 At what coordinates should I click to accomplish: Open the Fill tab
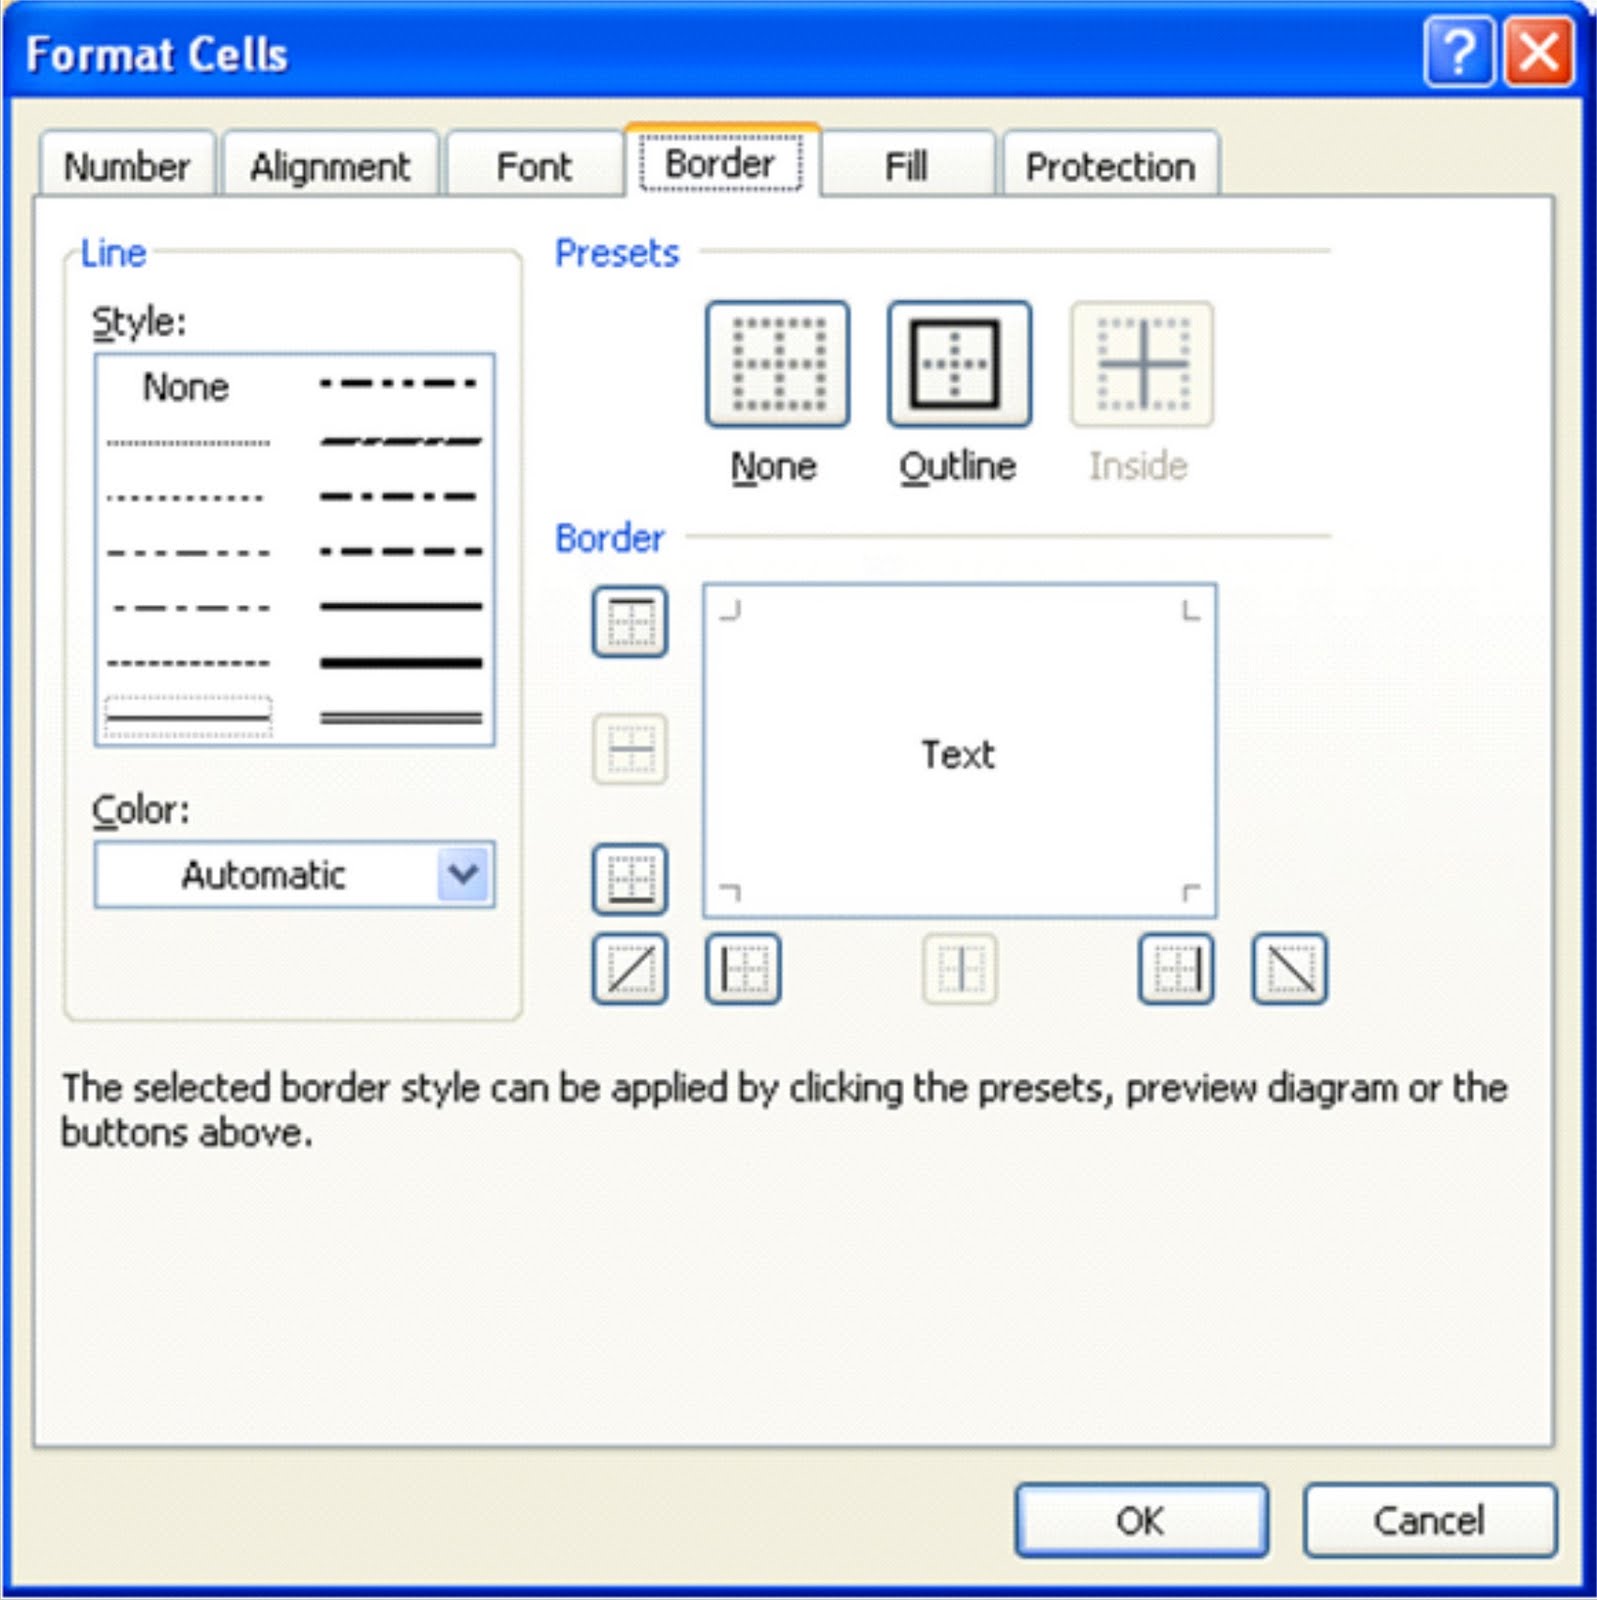[x=906, y=166]
